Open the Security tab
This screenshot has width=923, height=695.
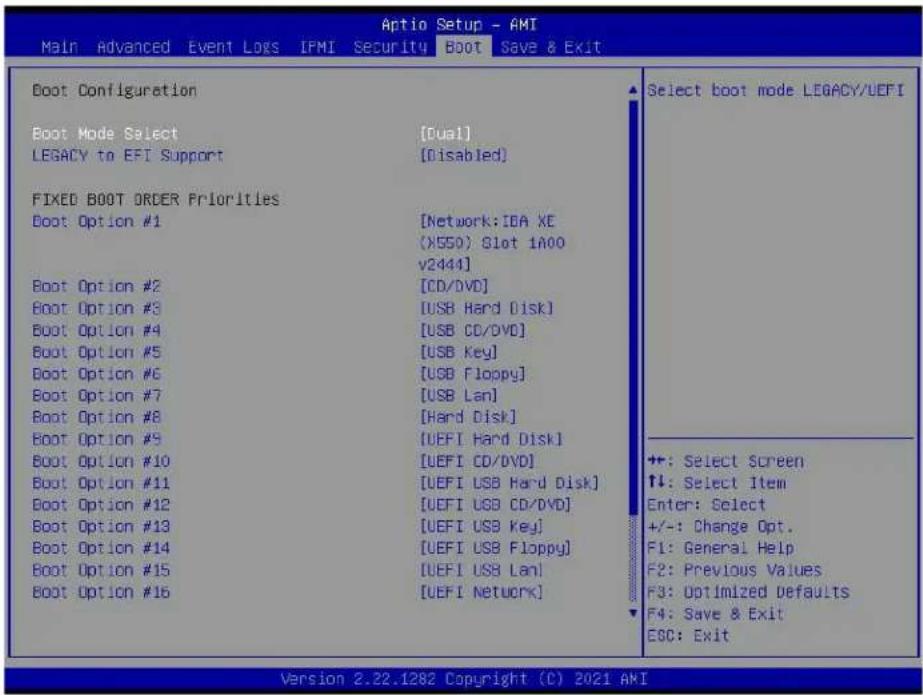click(x=390, y=47)
